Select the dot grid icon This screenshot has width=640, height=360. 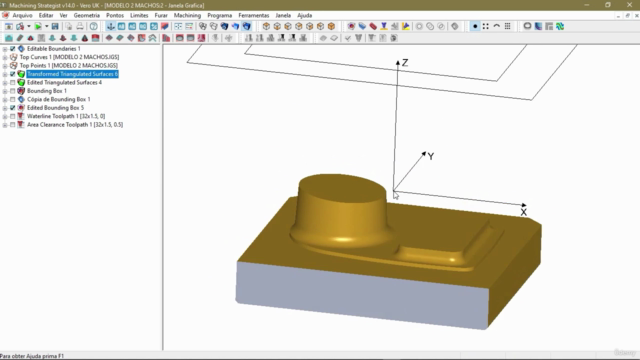point(507,27)
